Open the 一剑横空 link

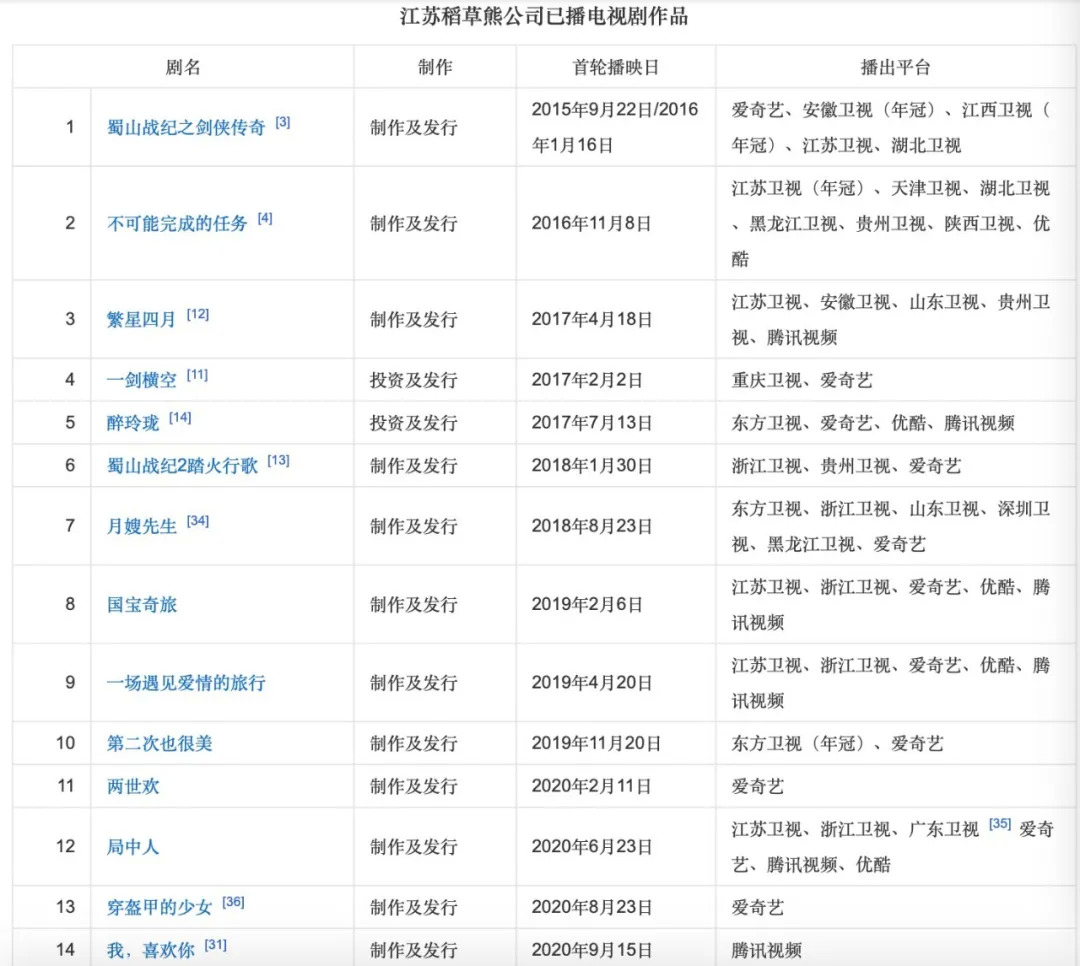pos(141,380)
